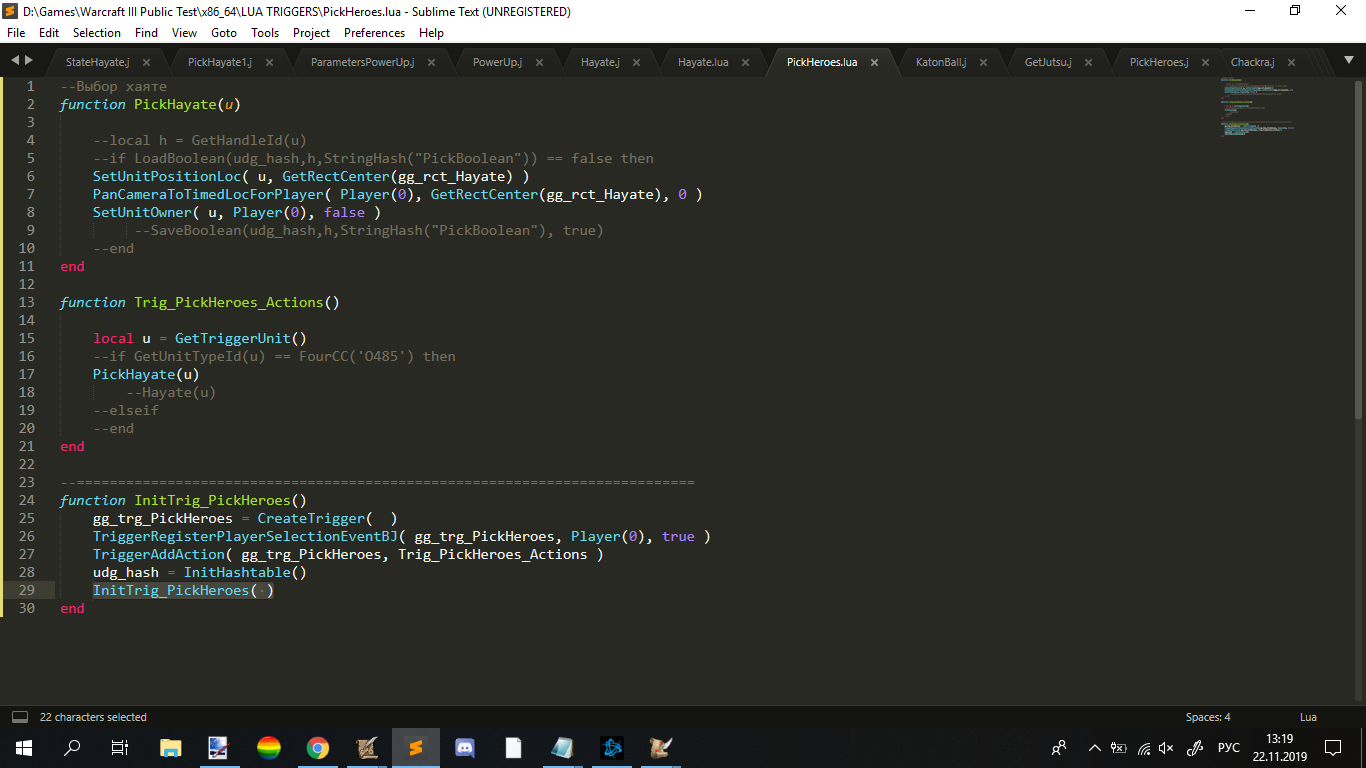Close the StateHayate.j tab
1366x768 pixels.
pos(147,62)
